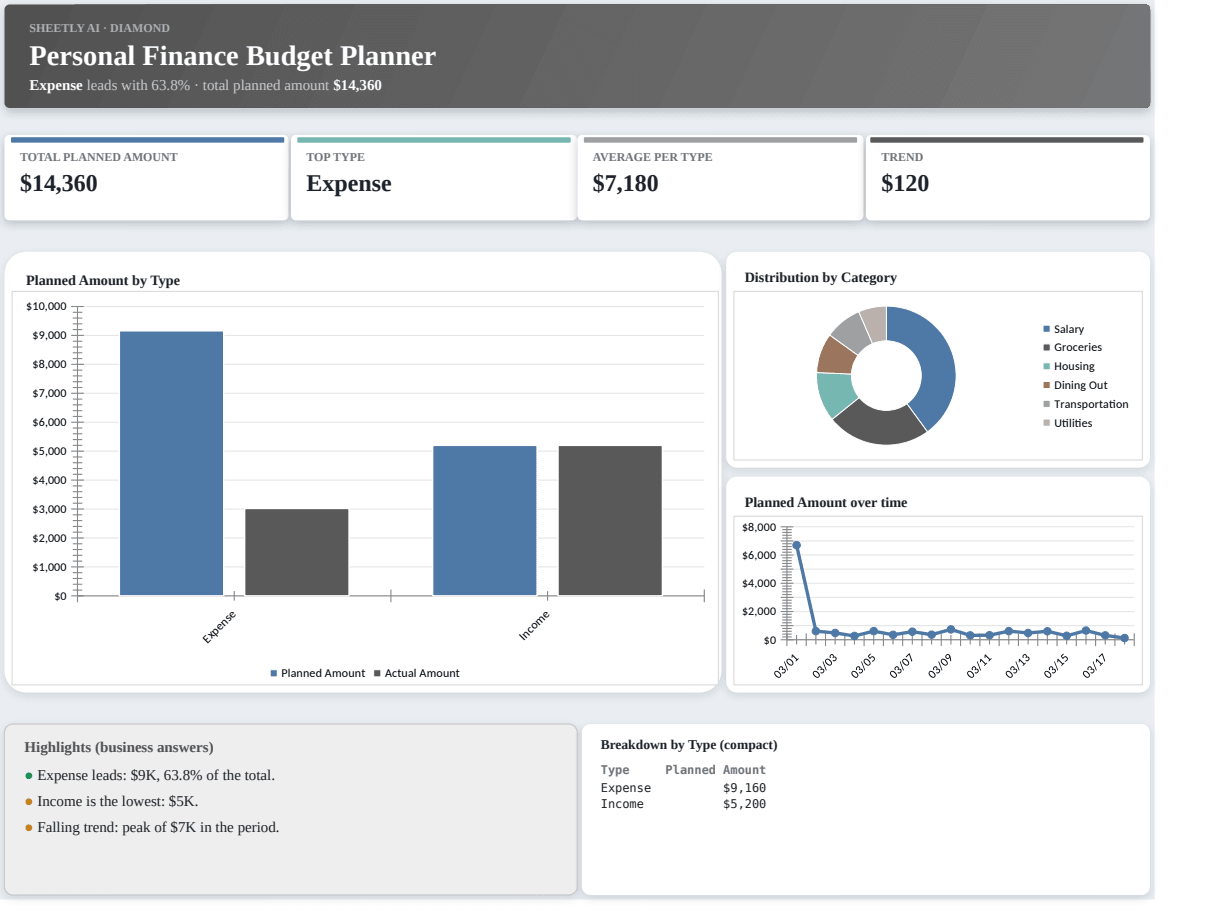Click the Salary legend color swatch

pyautogui.click(x=1047, y=329)
